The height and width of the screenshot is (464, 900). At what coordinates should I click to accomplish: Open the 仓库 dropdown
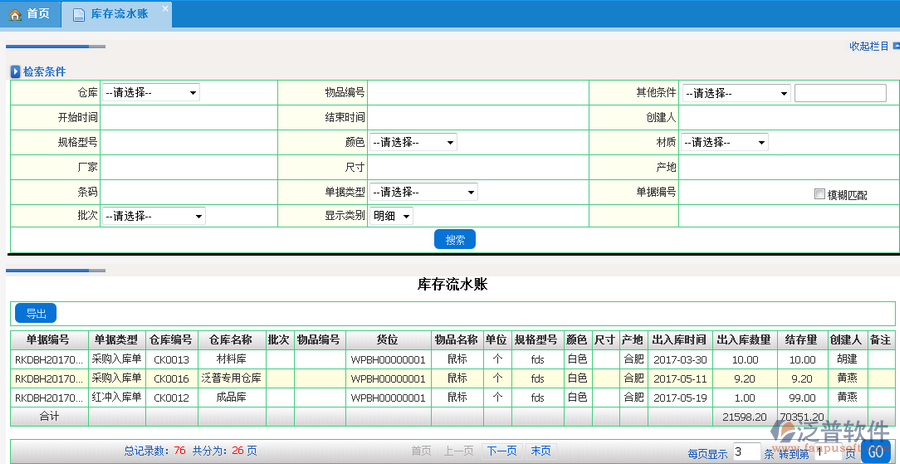(151, 93)
